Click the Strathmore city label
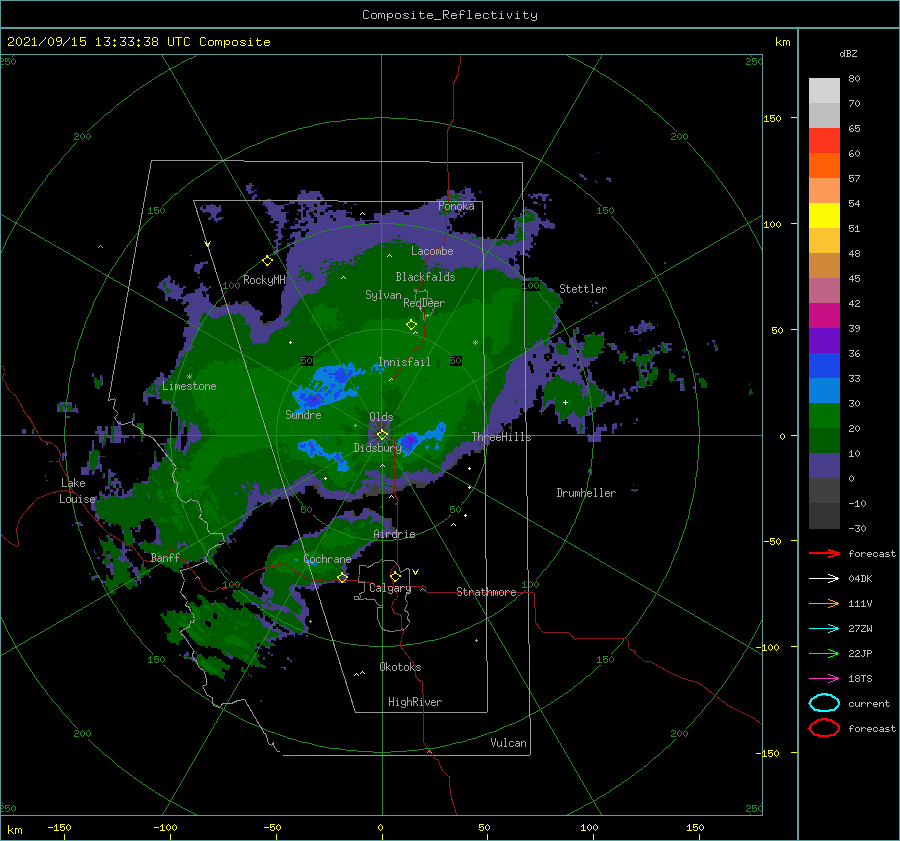Screen dimensions: 900x841 point(486,592)
